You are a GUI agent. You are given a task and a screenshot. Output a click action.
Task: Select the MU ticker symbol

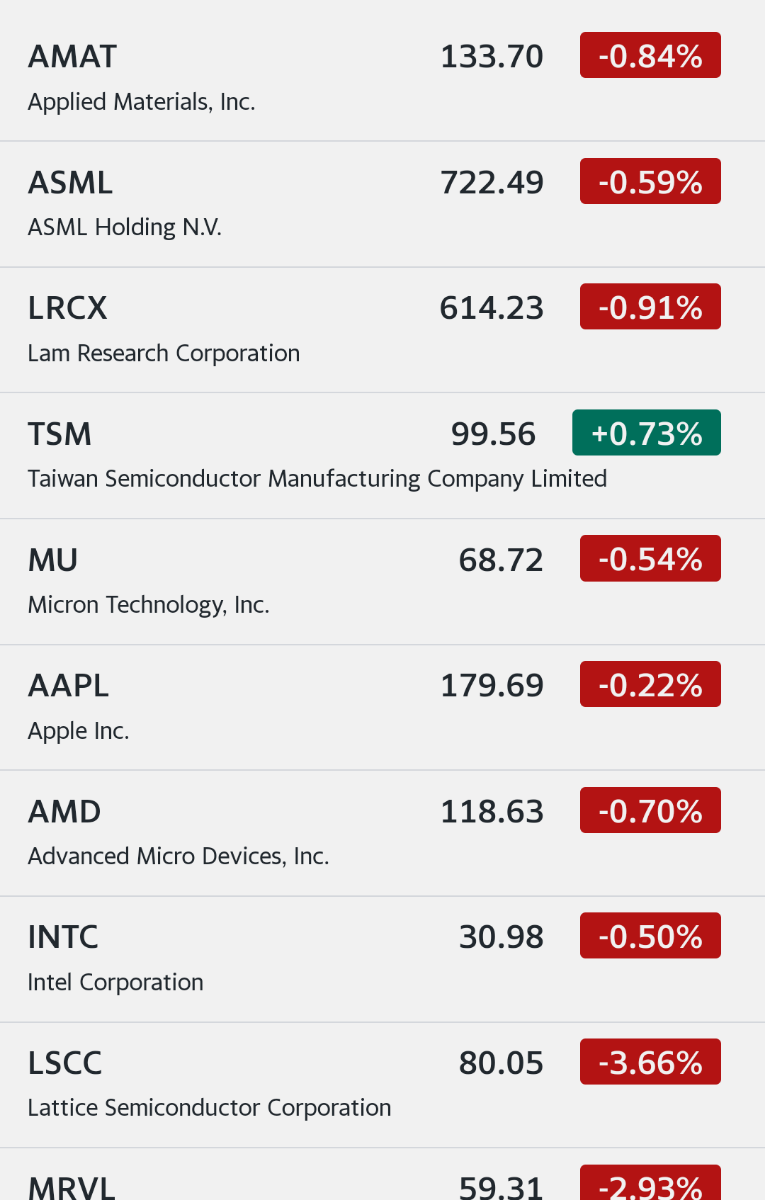pyautogui.click(x=53, y=560)
